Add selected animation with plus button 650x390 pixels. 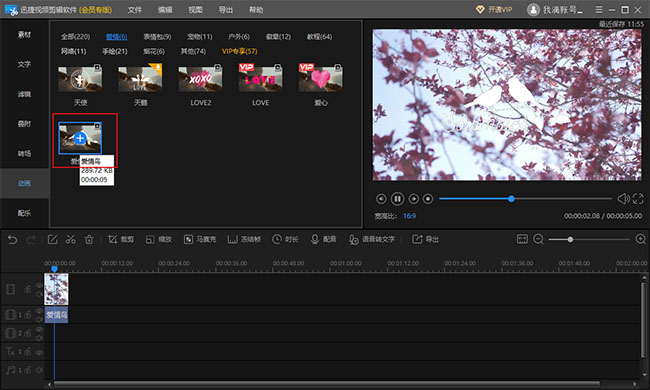coord(80,138)
